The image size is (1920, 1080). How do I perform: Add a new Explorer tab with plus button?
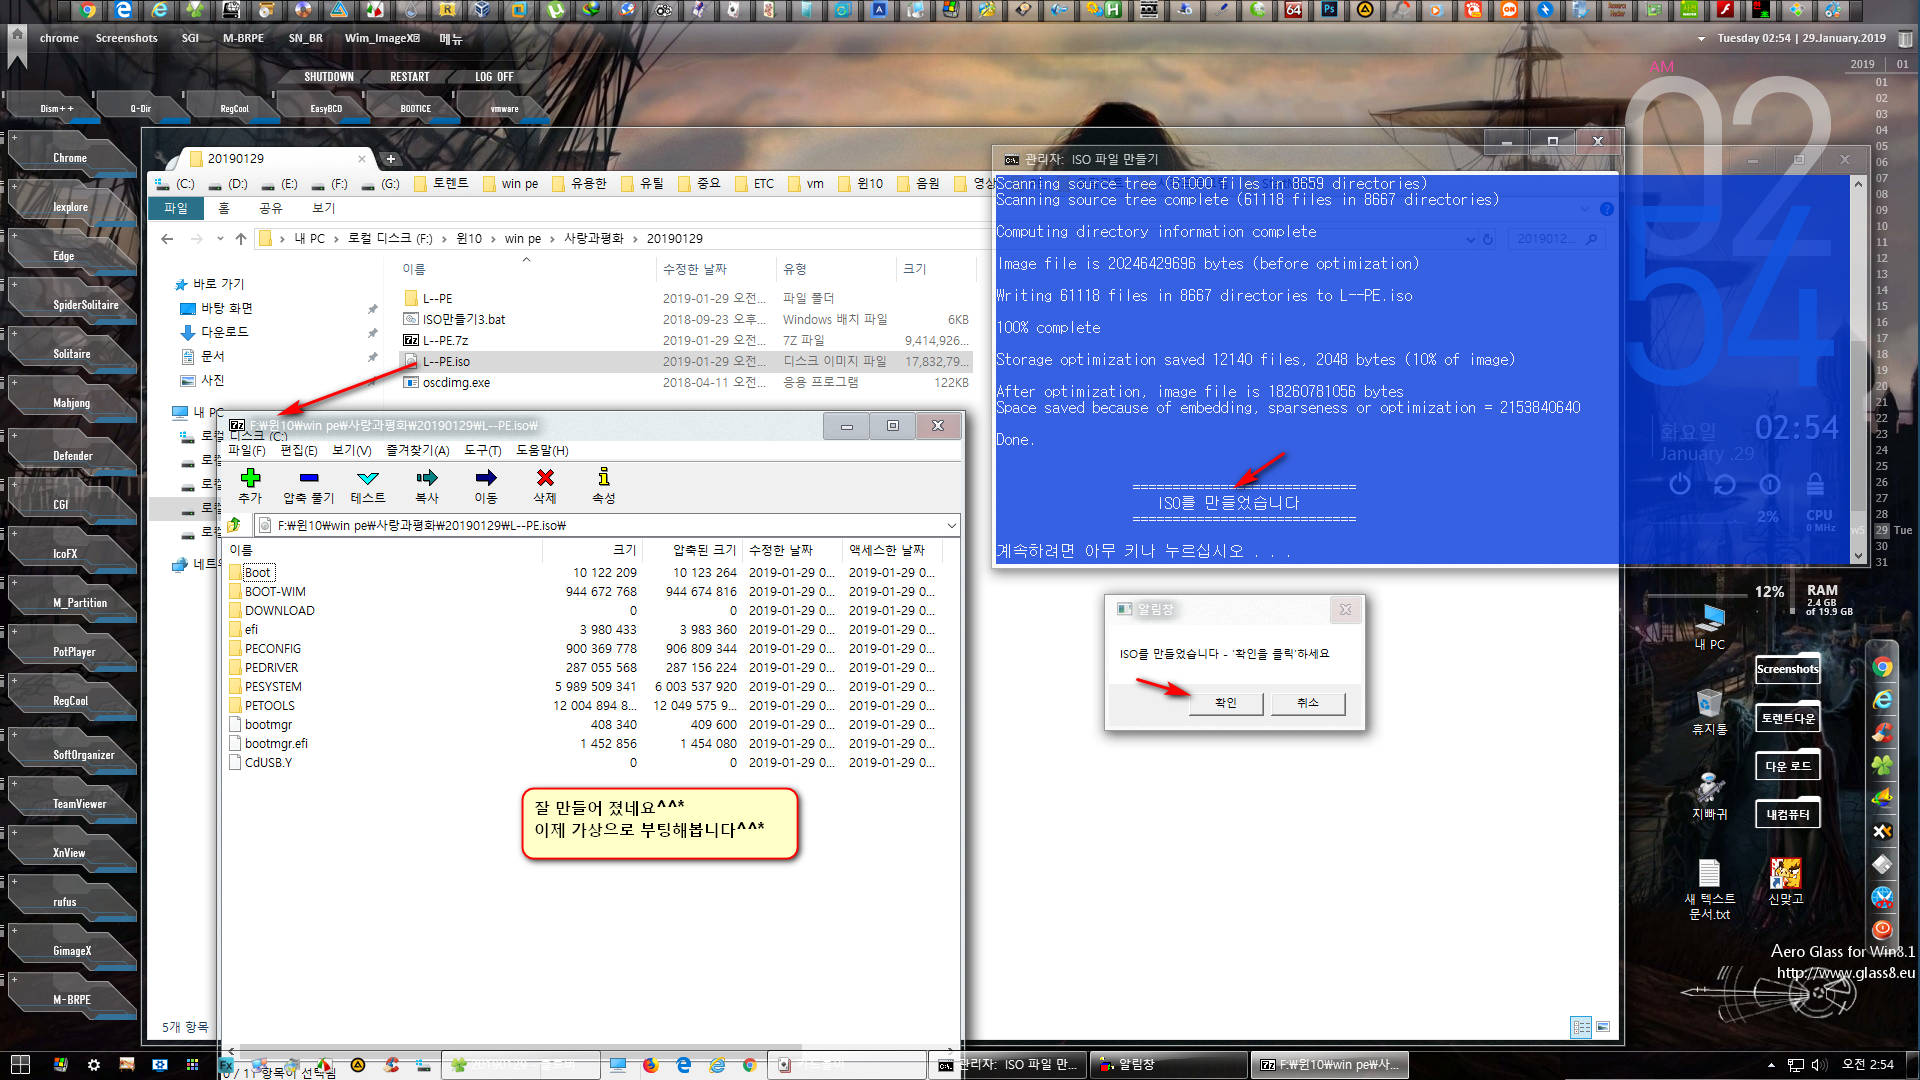click(391, 159)
